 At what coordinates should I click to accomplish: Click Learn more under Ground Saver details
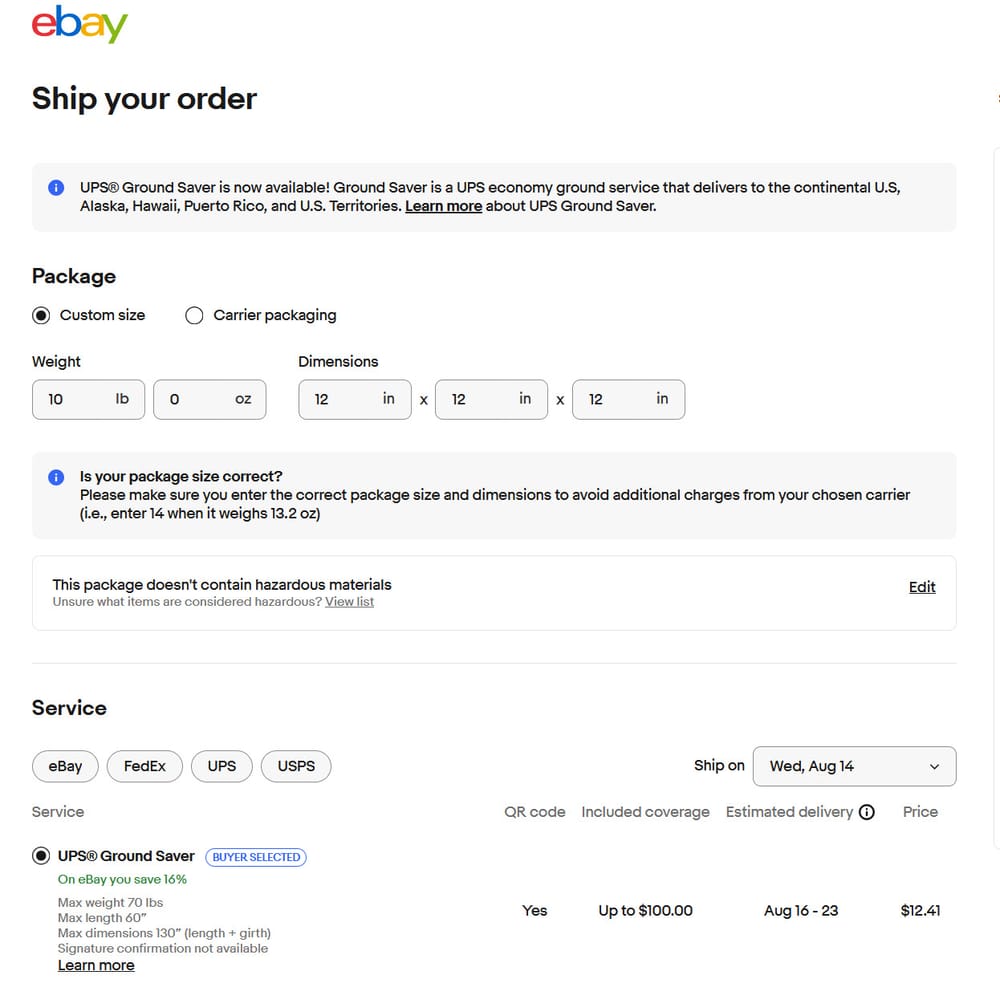coord(96,965)
